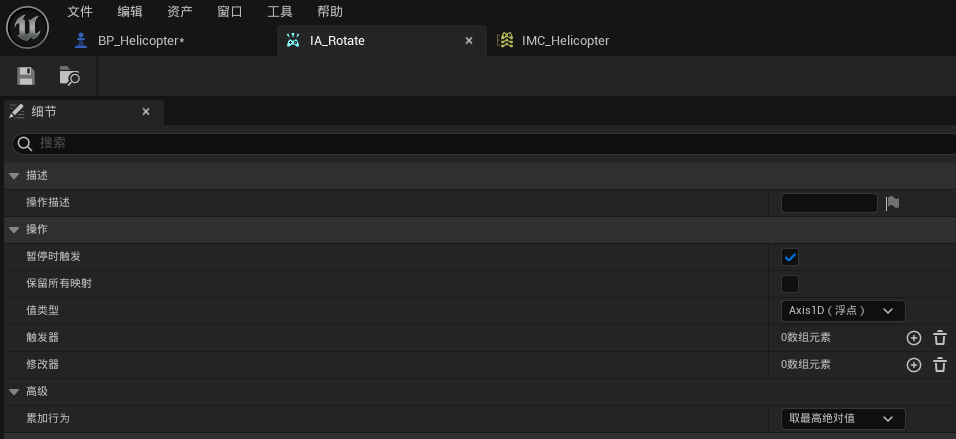This screenshot has height=439, width=956.
Task: Click the 修改器 property label
Action: tap(43, 364)
